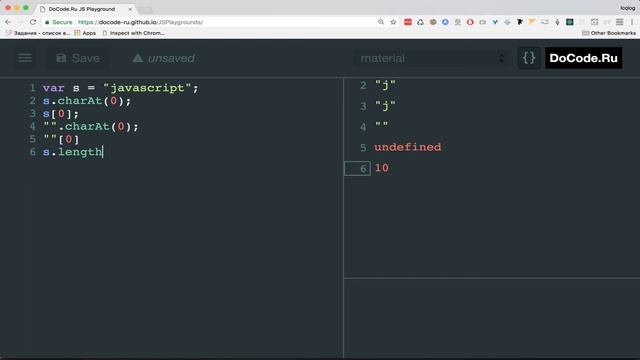Click the address bar URL
Viewport: 640px width, 360px height.
coord(140,22)
